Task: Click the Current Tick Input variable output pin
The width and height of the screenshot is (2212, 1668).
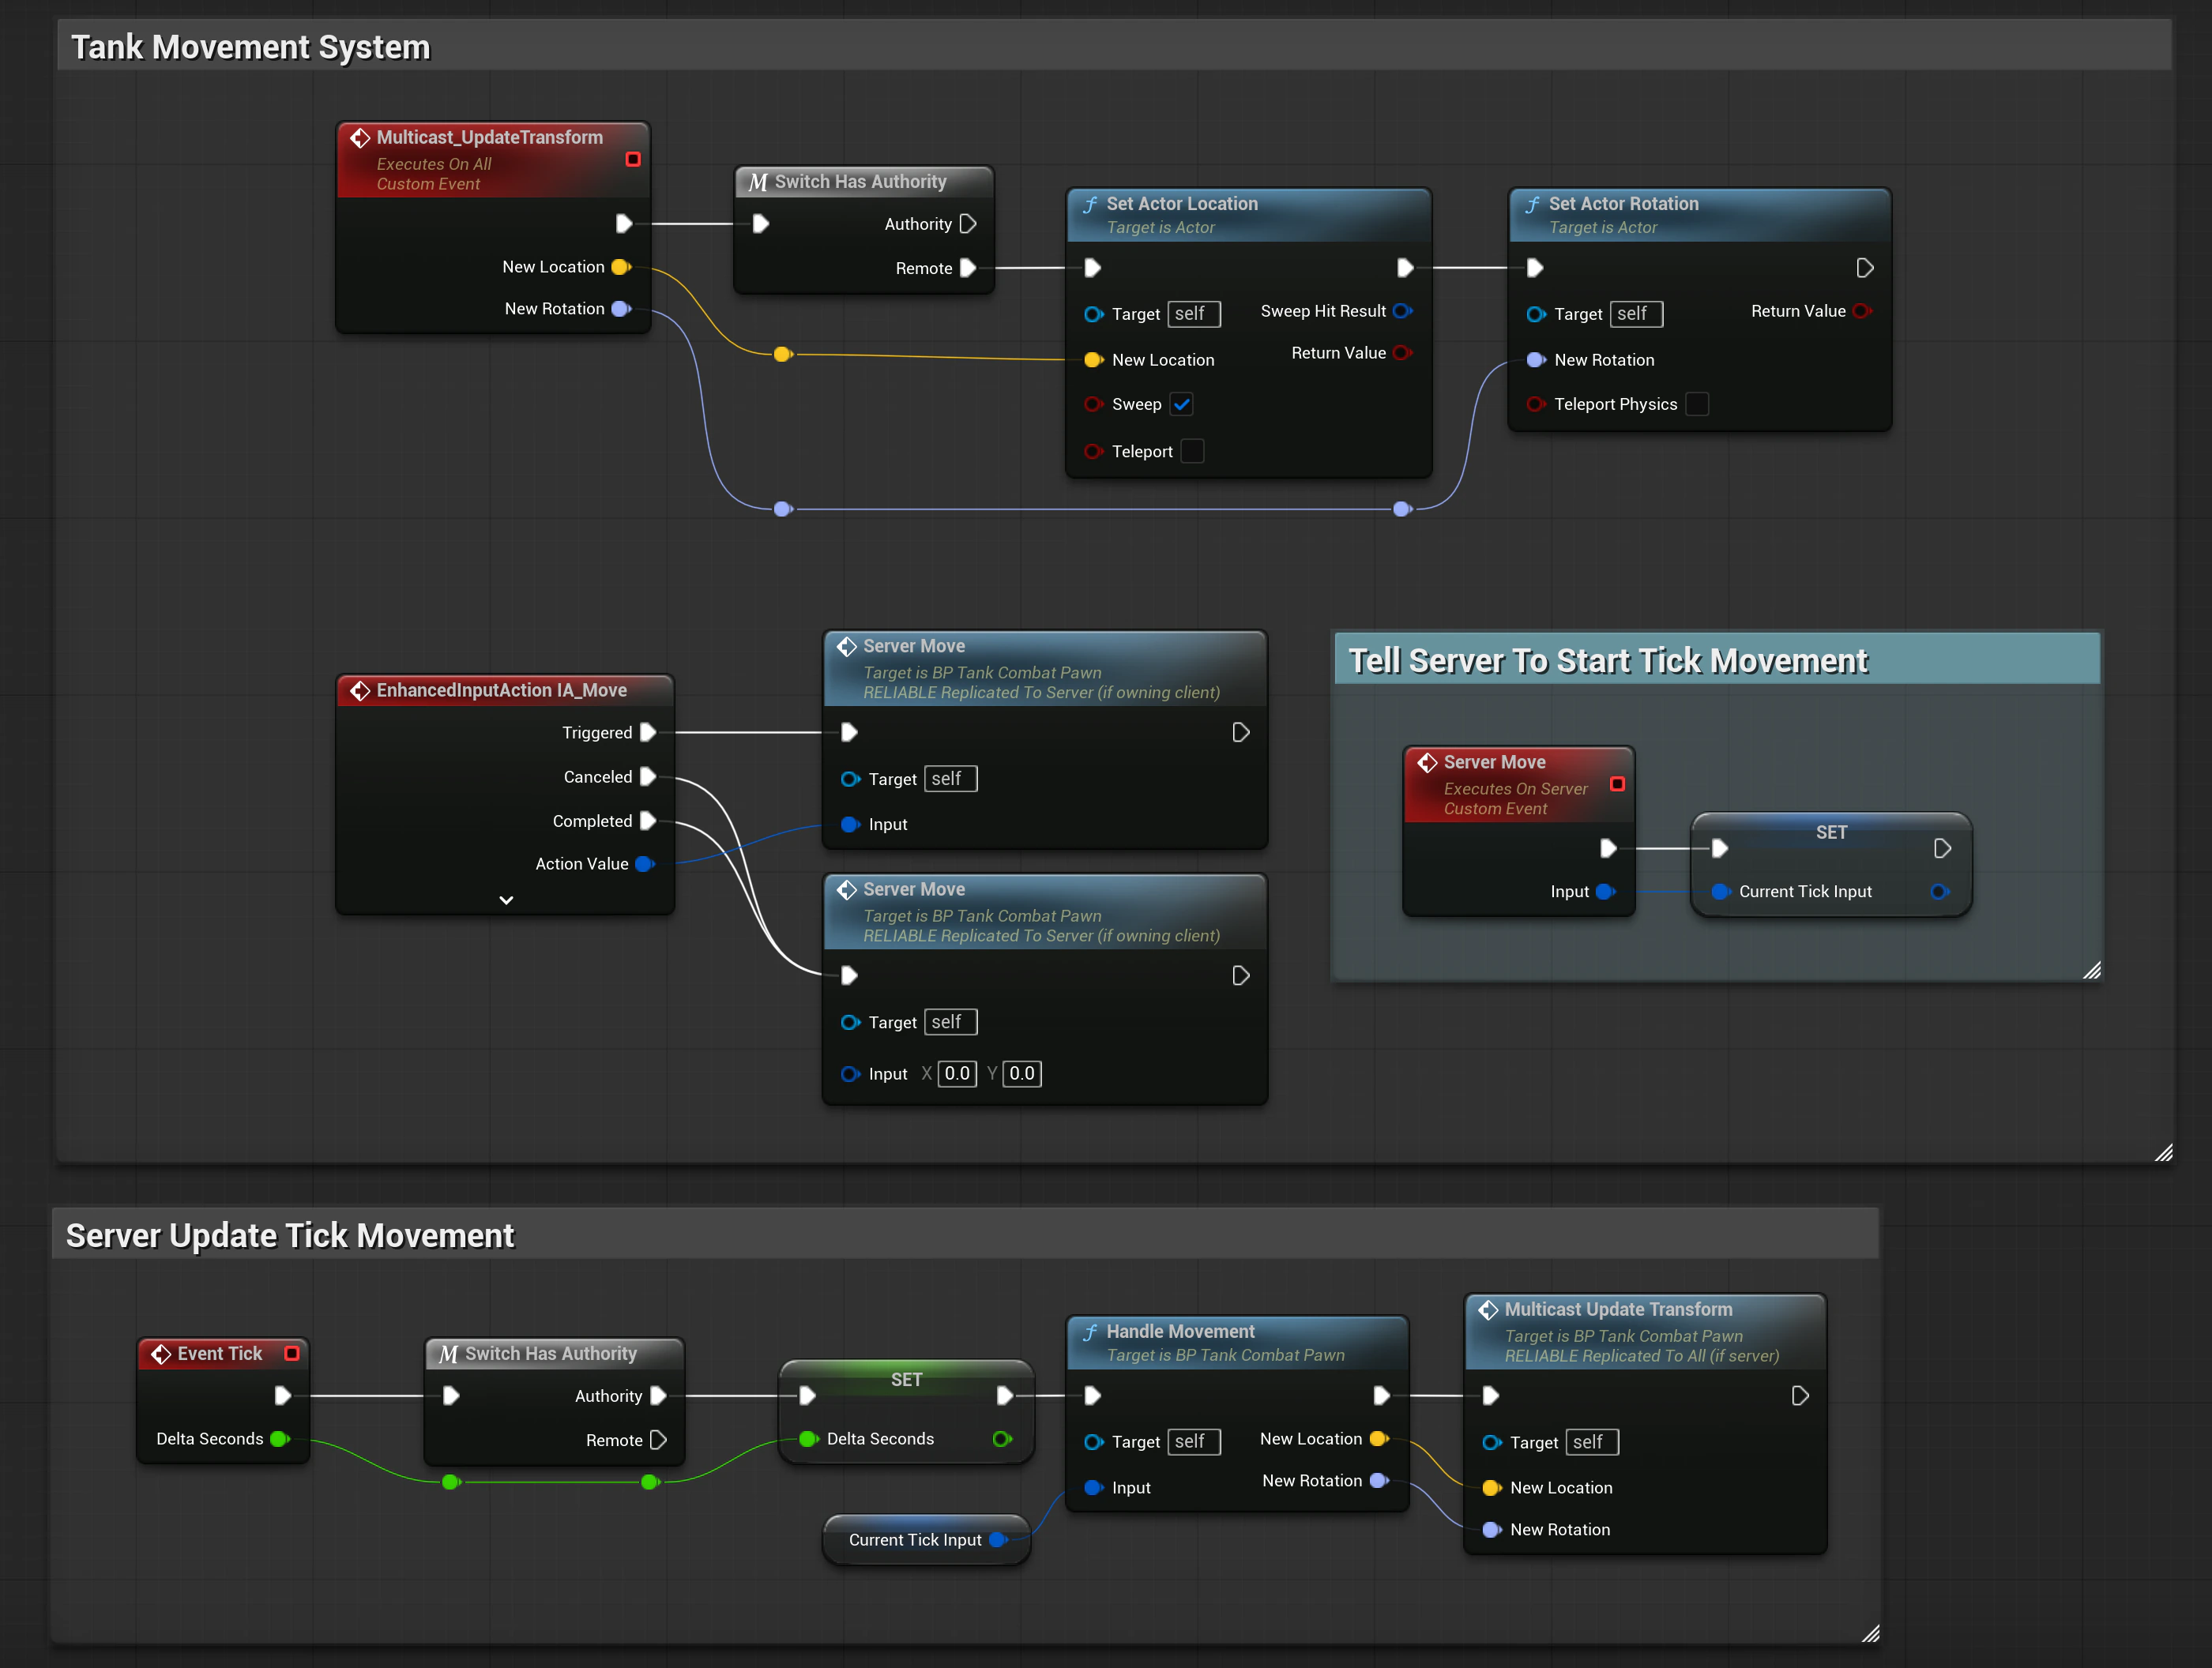Action: (998, 1540)
